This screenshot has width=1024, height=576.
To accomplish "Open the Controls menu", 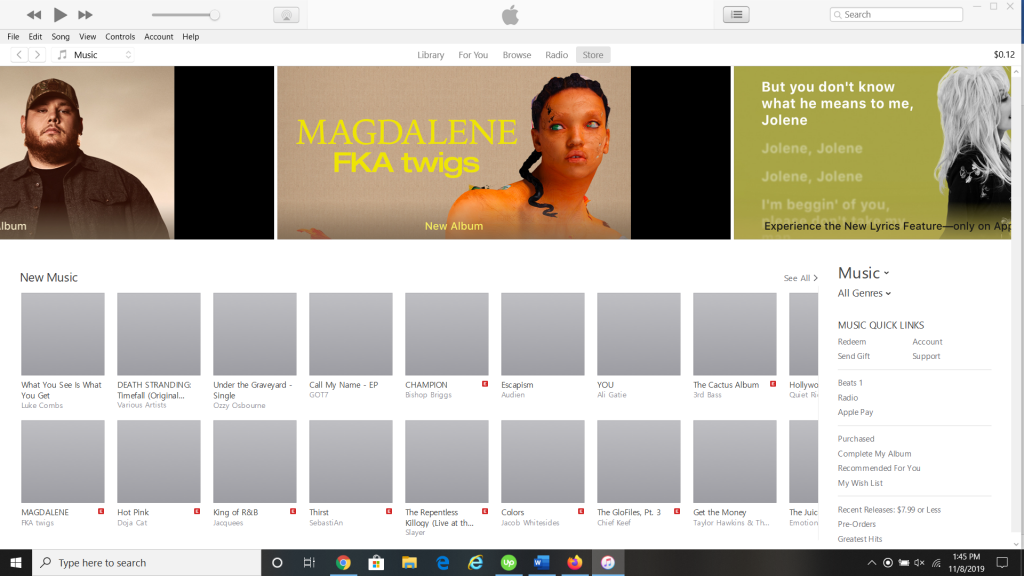I will 120,37.
